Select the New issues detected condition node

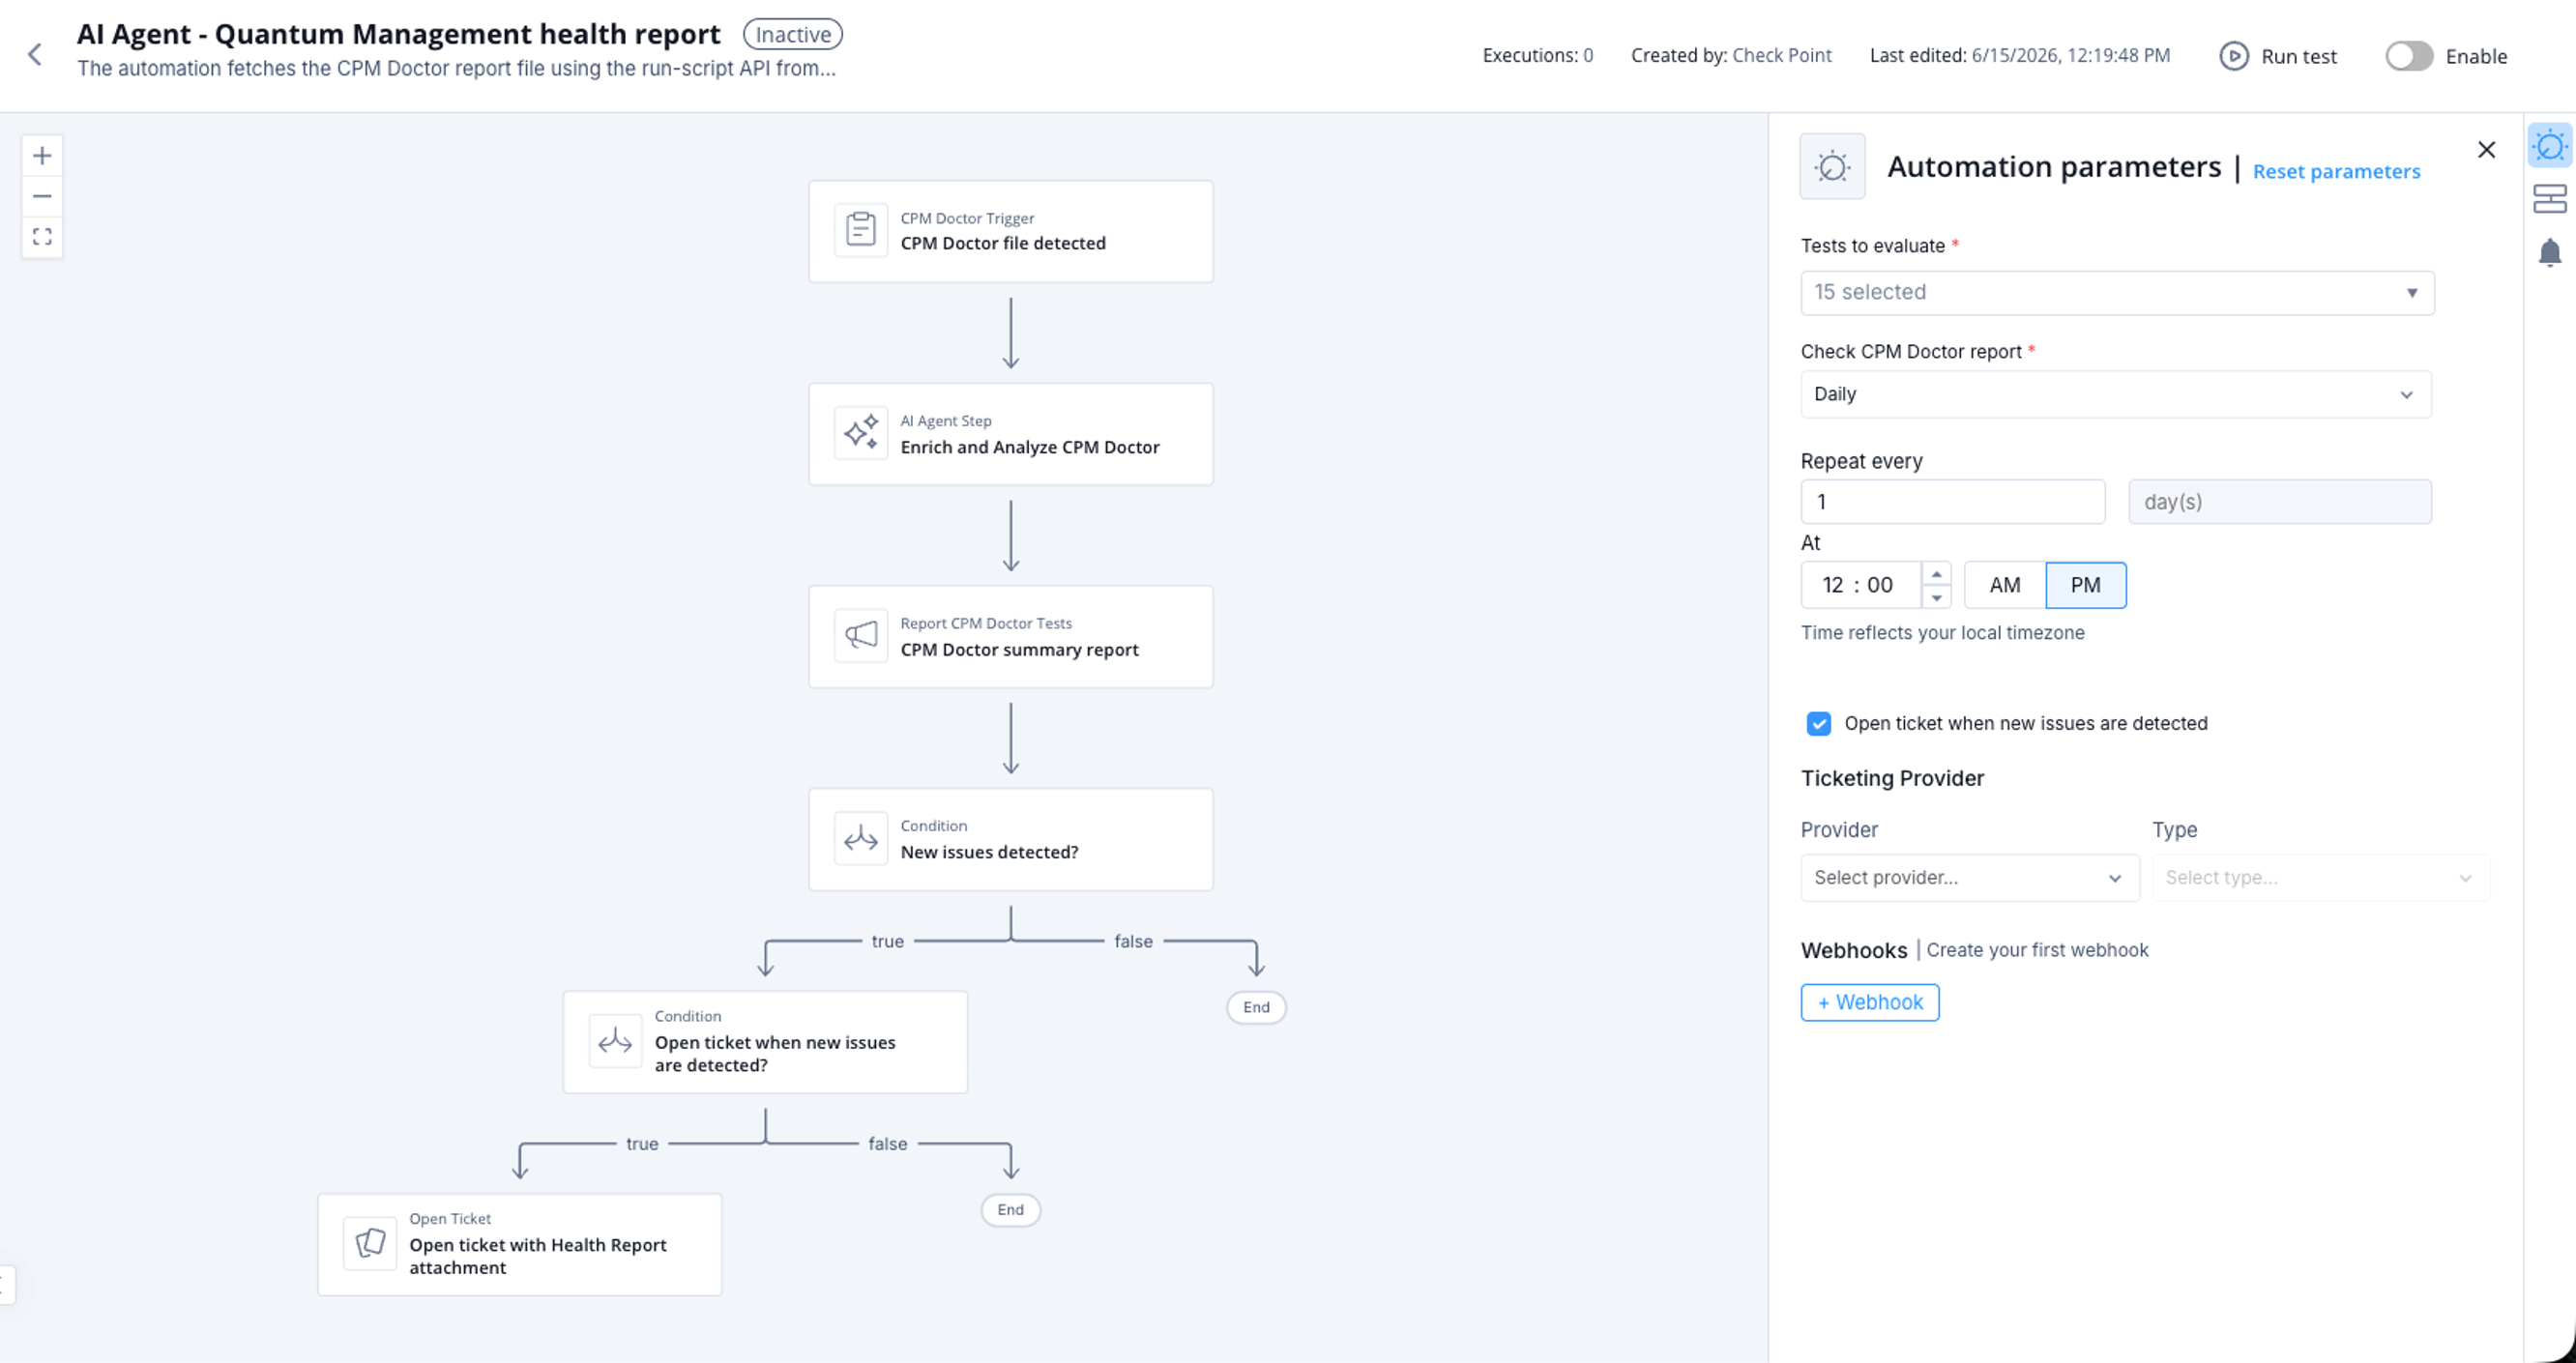coord(1011,839)
